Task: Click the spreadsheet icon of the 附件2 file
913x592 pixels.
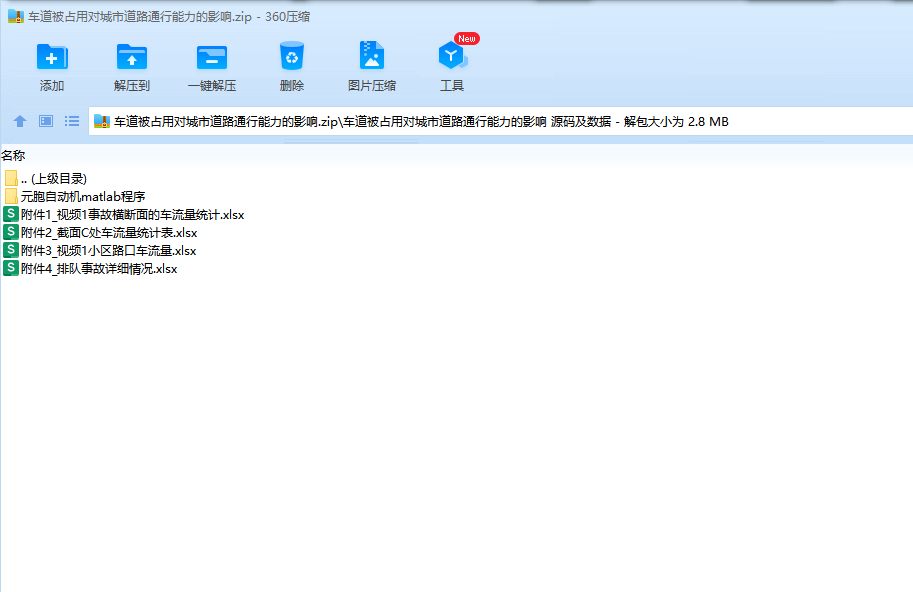Action: [x=10, y=232]
